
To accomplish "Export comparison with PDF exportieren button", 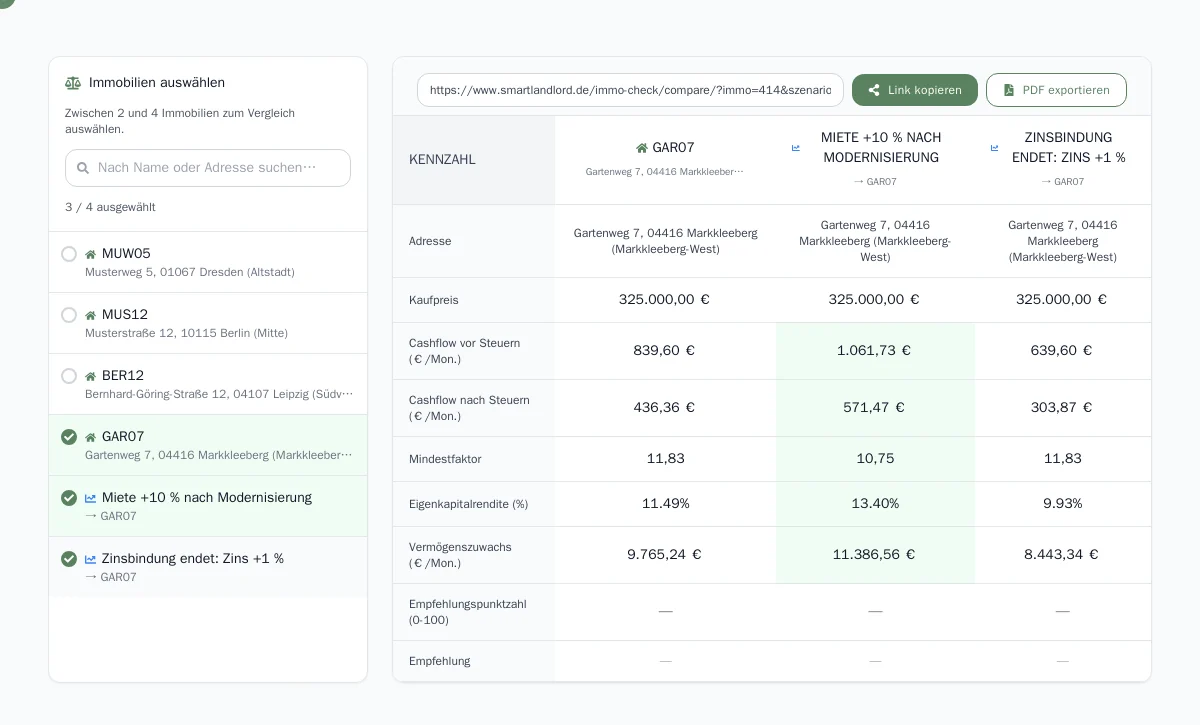I will point(1056,90).
